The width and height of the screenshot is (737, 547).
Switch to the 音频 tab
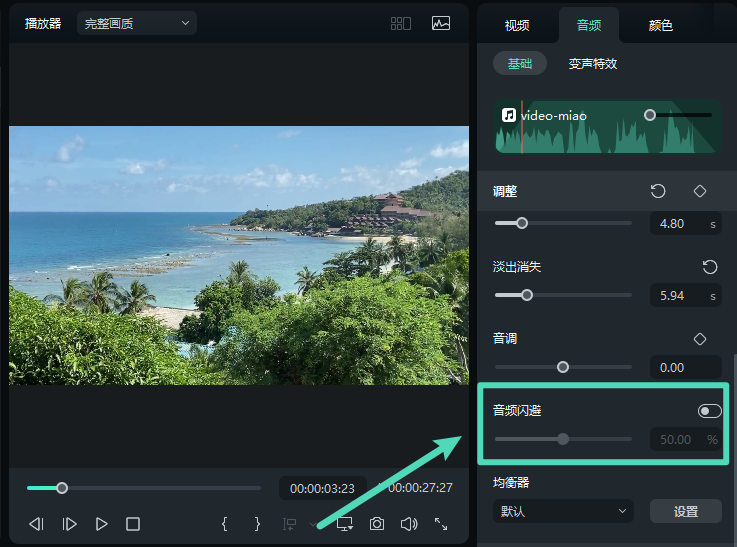(x=588, y=25)
